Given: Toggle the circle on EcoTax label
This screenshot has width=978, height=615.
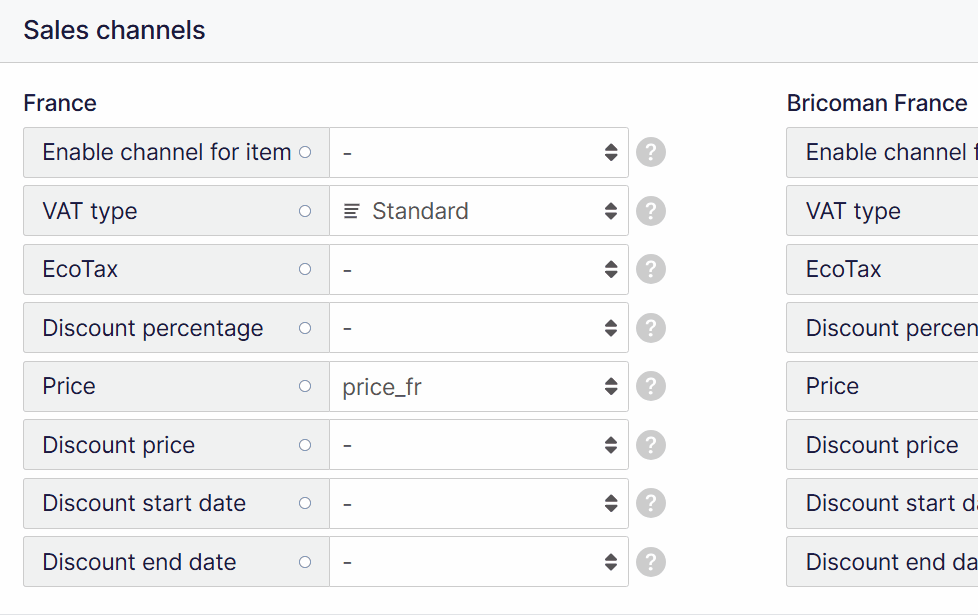Looking at the screenshot, I should 305,269.
